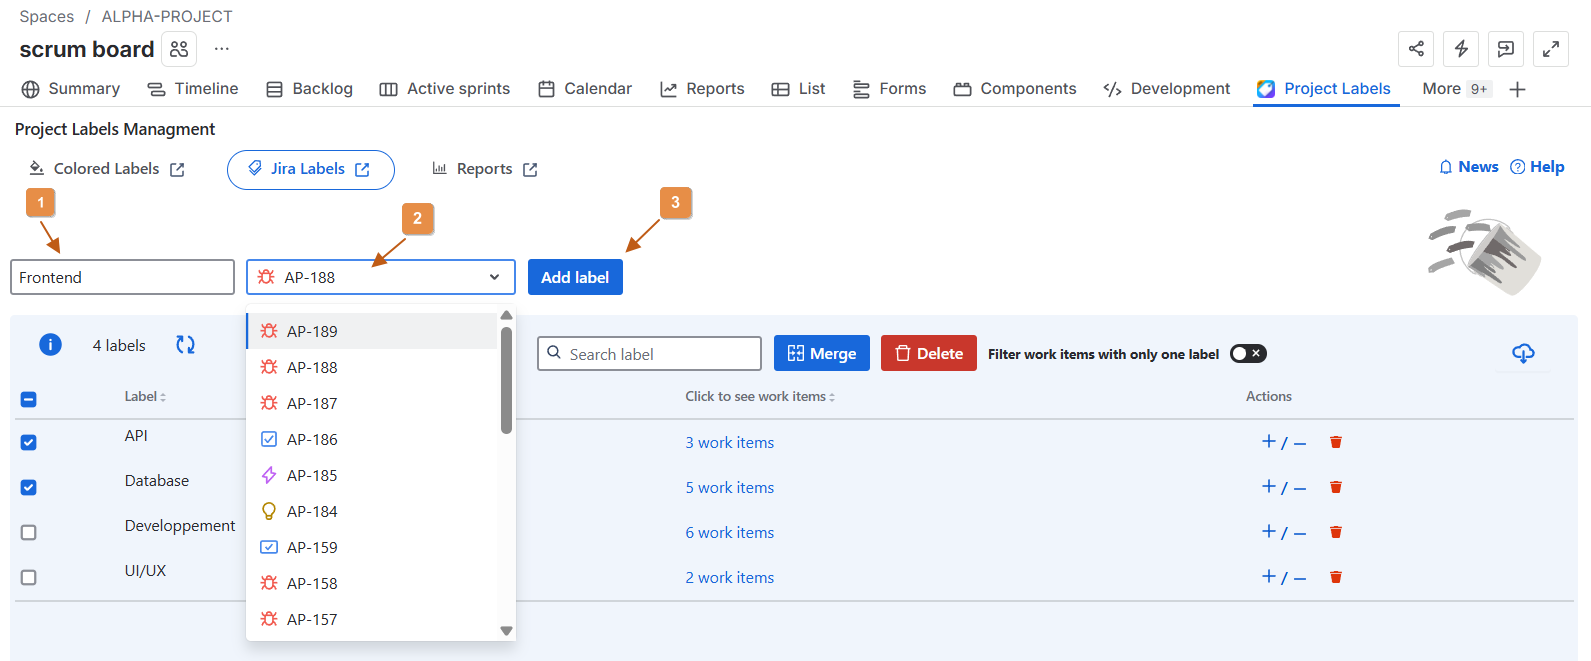
Task: Choose AP-187 bug in the dropdown list
Action: 372,403
